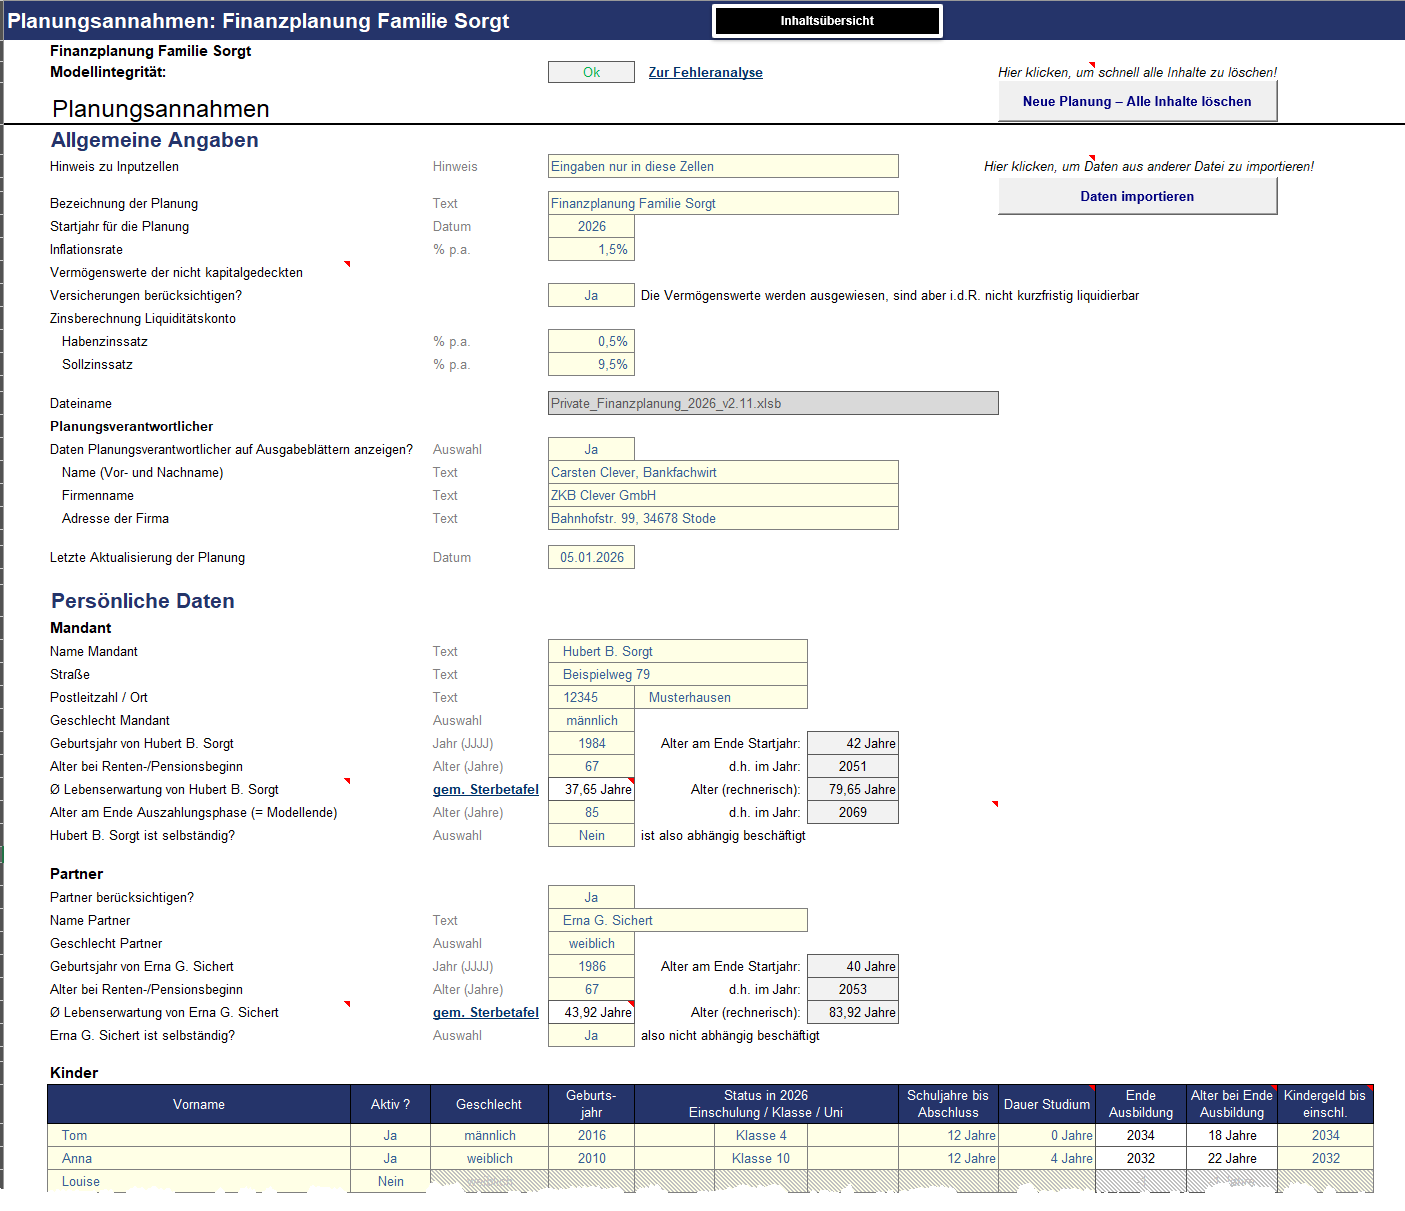Click the Modellintegrität 'Ok' status cell
This screenshot has height=1211, width=1405.
click(x=590, y=71)
